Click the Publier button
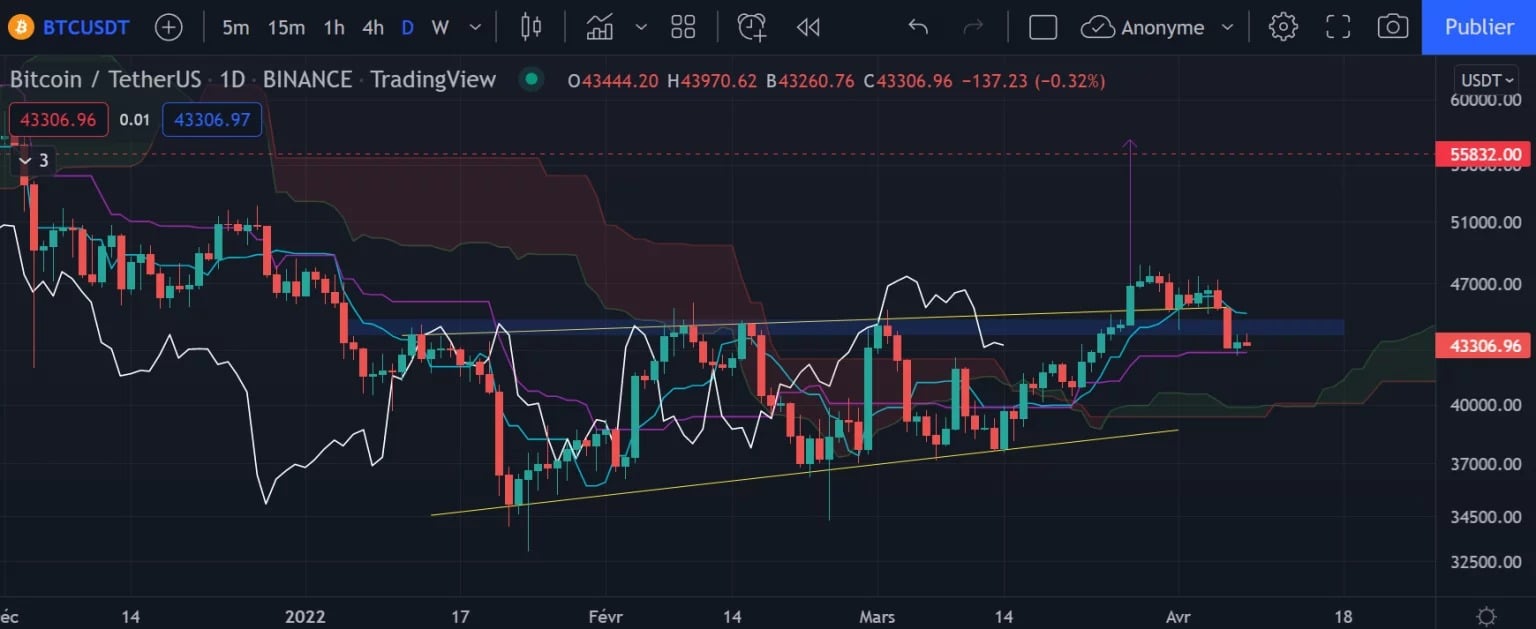This screenshot has height=629, width=1536. 1479,27
